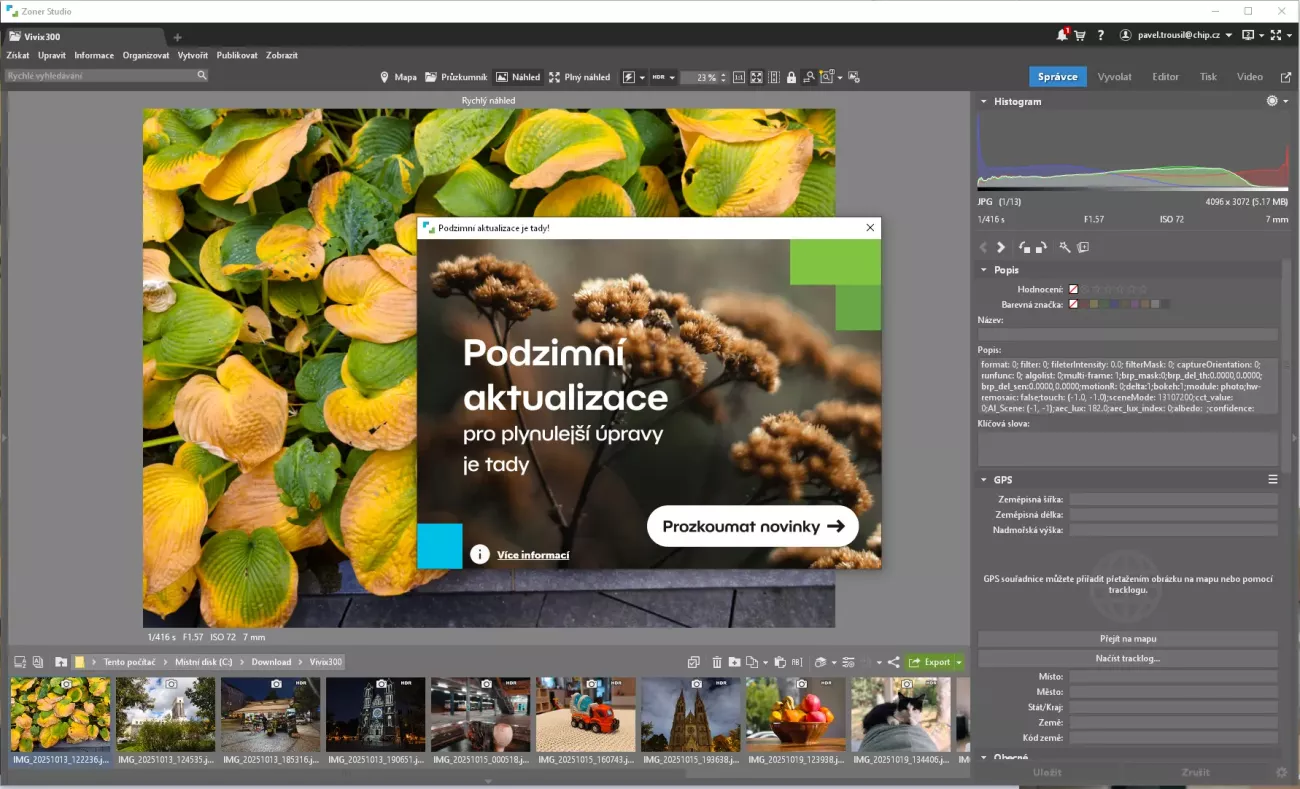Switch to Průzkumník browser view

click(x=456, y=77)
